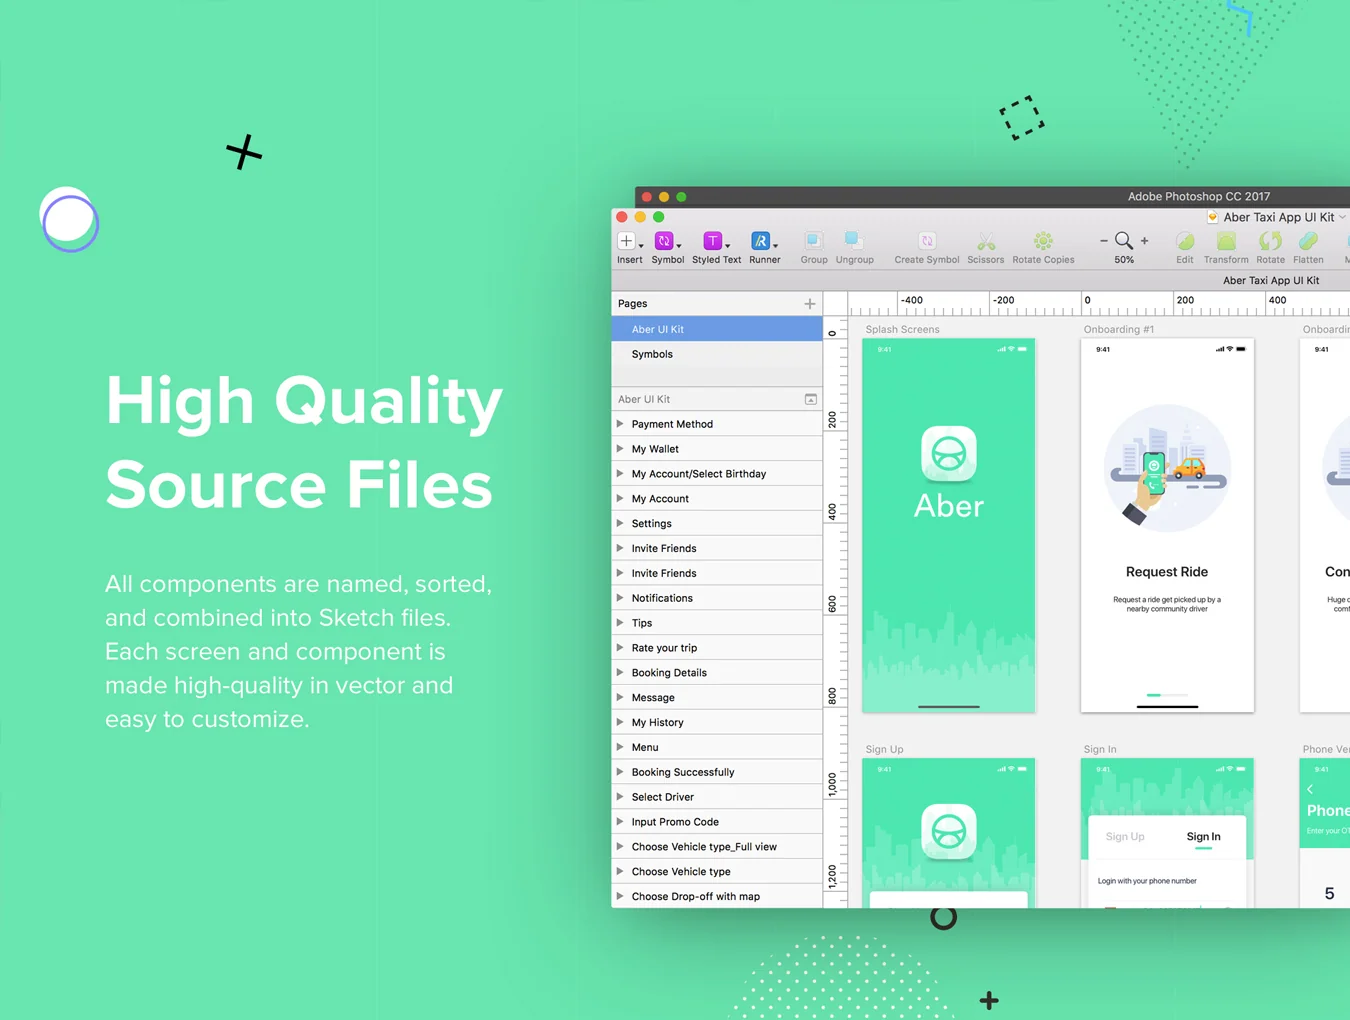Click the Sketch document icon in title bar
This screenshot has width=1350, height=1020.
(x=1212, y=217)
